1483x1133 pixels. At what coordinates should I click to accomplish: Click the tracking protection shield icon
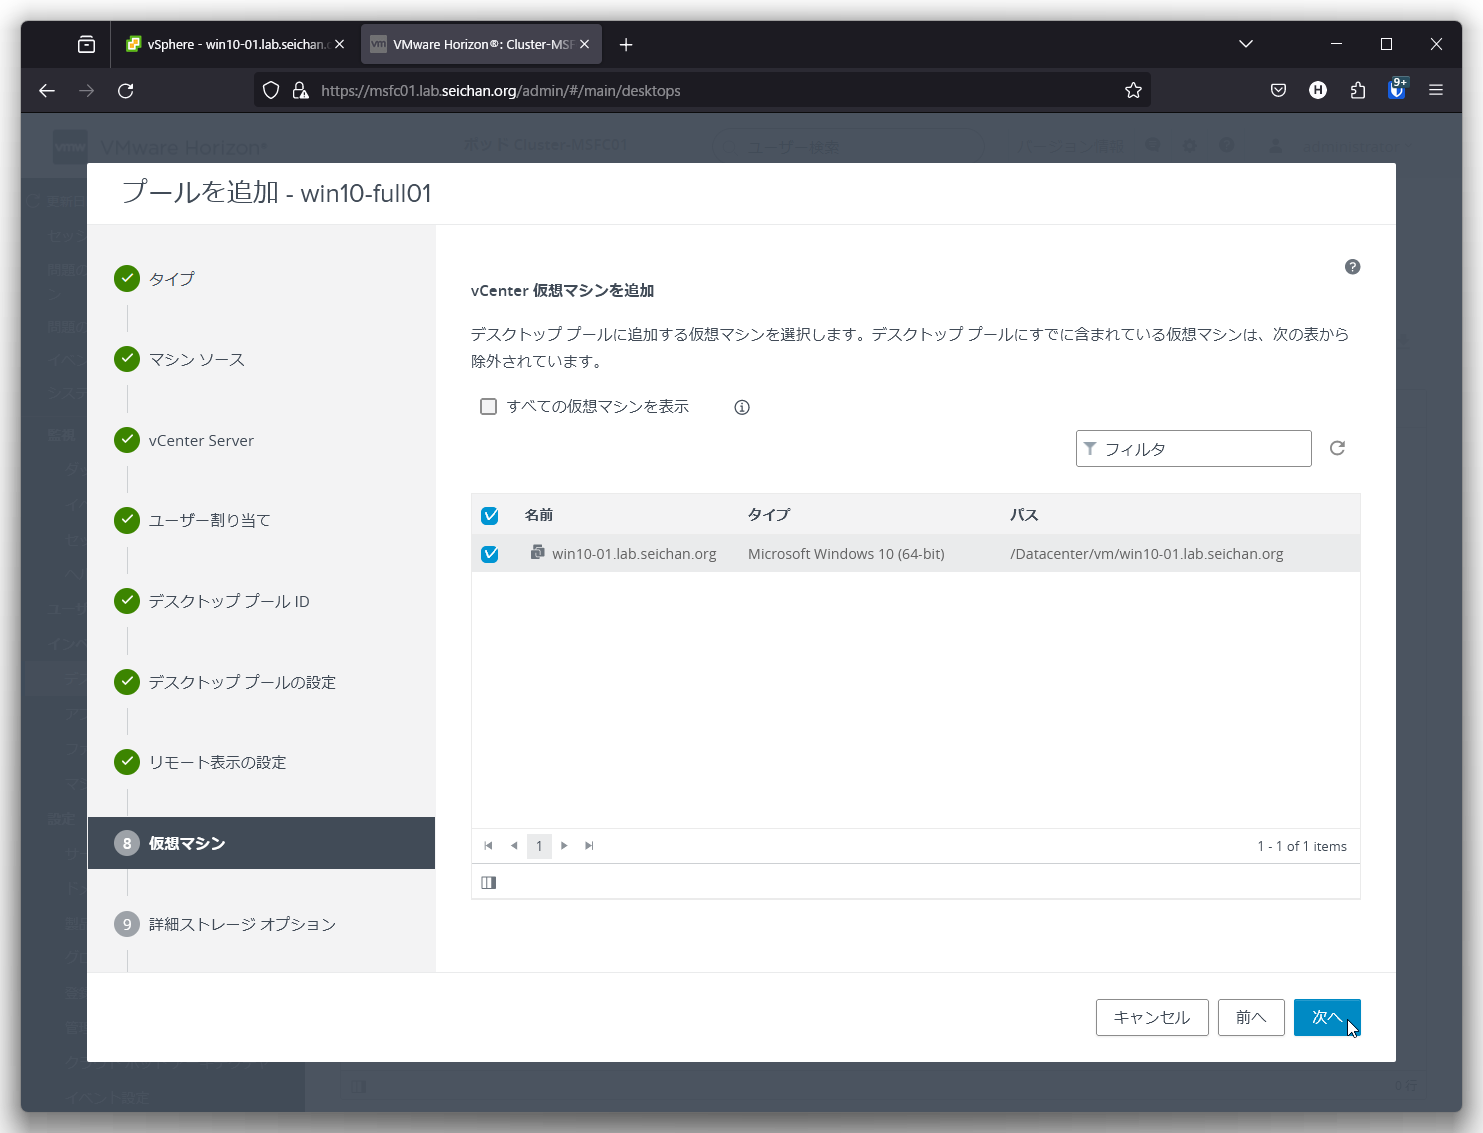271,91
